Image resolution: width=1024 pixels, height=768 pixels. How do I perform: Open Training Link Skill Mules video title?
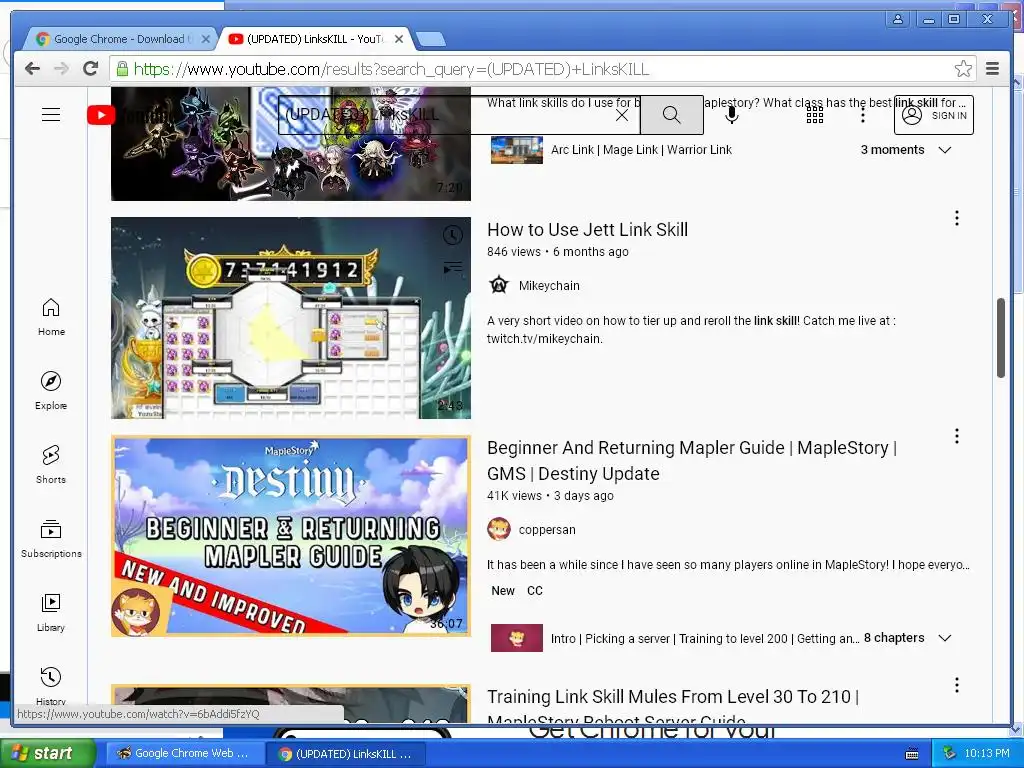[x=673, y=708]
